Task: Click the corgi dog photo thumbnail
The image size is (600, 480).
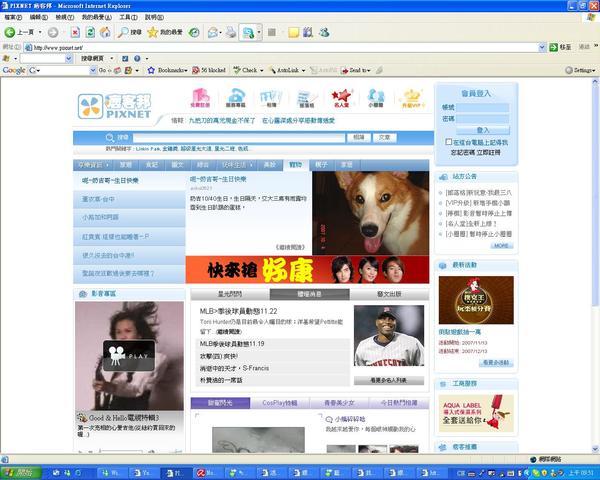Action: (370, 213)
